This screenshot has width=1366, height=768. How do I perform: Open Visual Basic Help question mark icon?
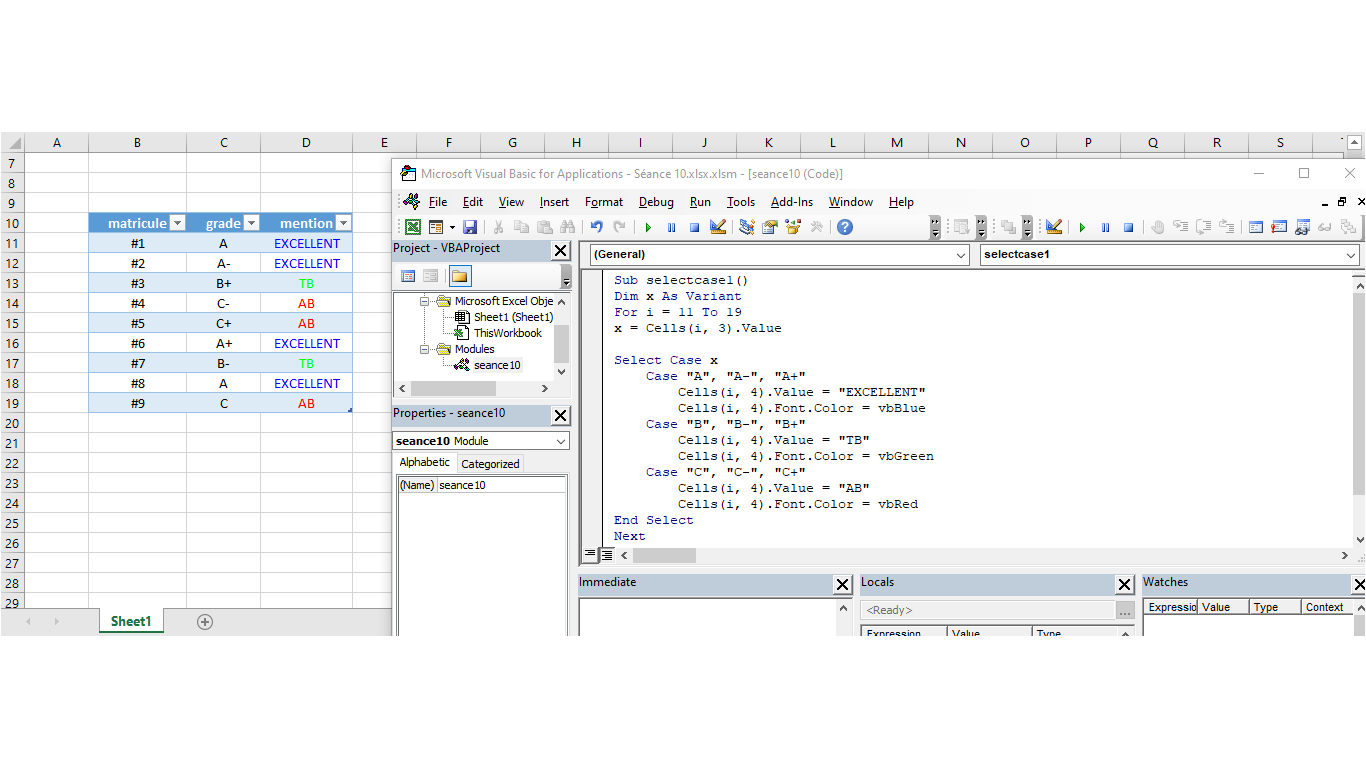pyautogui.click(x=845, y=227)
